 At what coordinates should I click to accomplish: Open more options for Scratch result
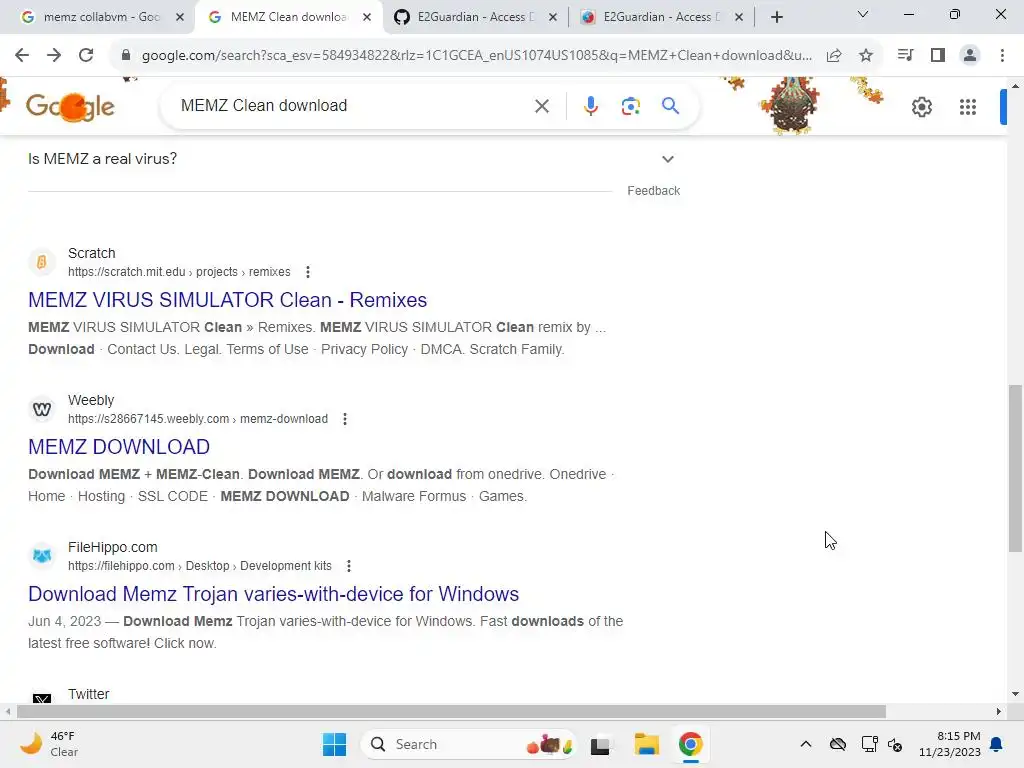pos(308,272)
